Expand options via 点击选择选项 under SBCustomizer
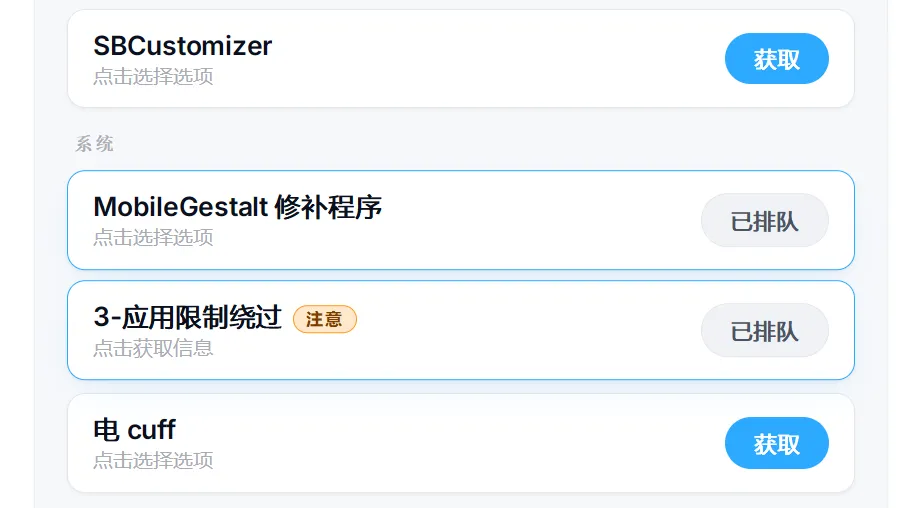Screen dimensions: 918x508 pos(153,77)
